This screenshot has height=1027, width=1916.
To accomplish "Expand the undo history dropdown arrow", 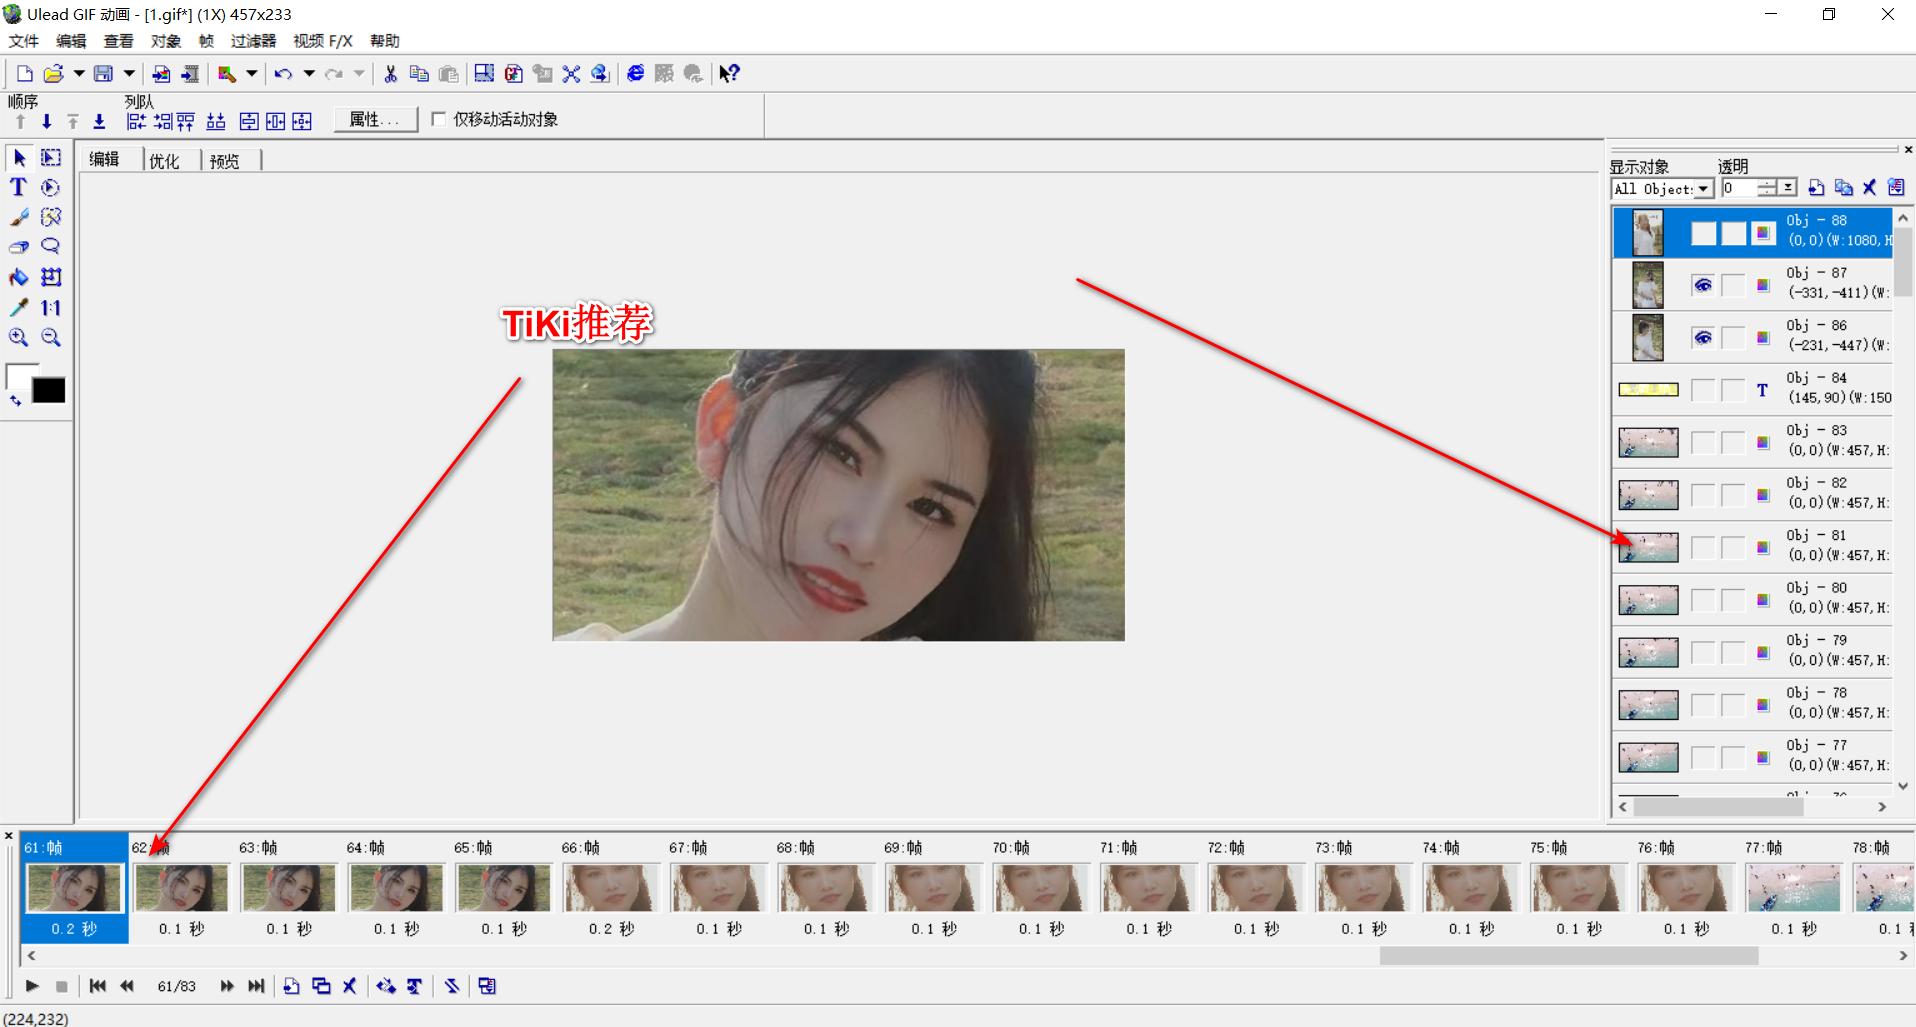I will pos(309,74).
